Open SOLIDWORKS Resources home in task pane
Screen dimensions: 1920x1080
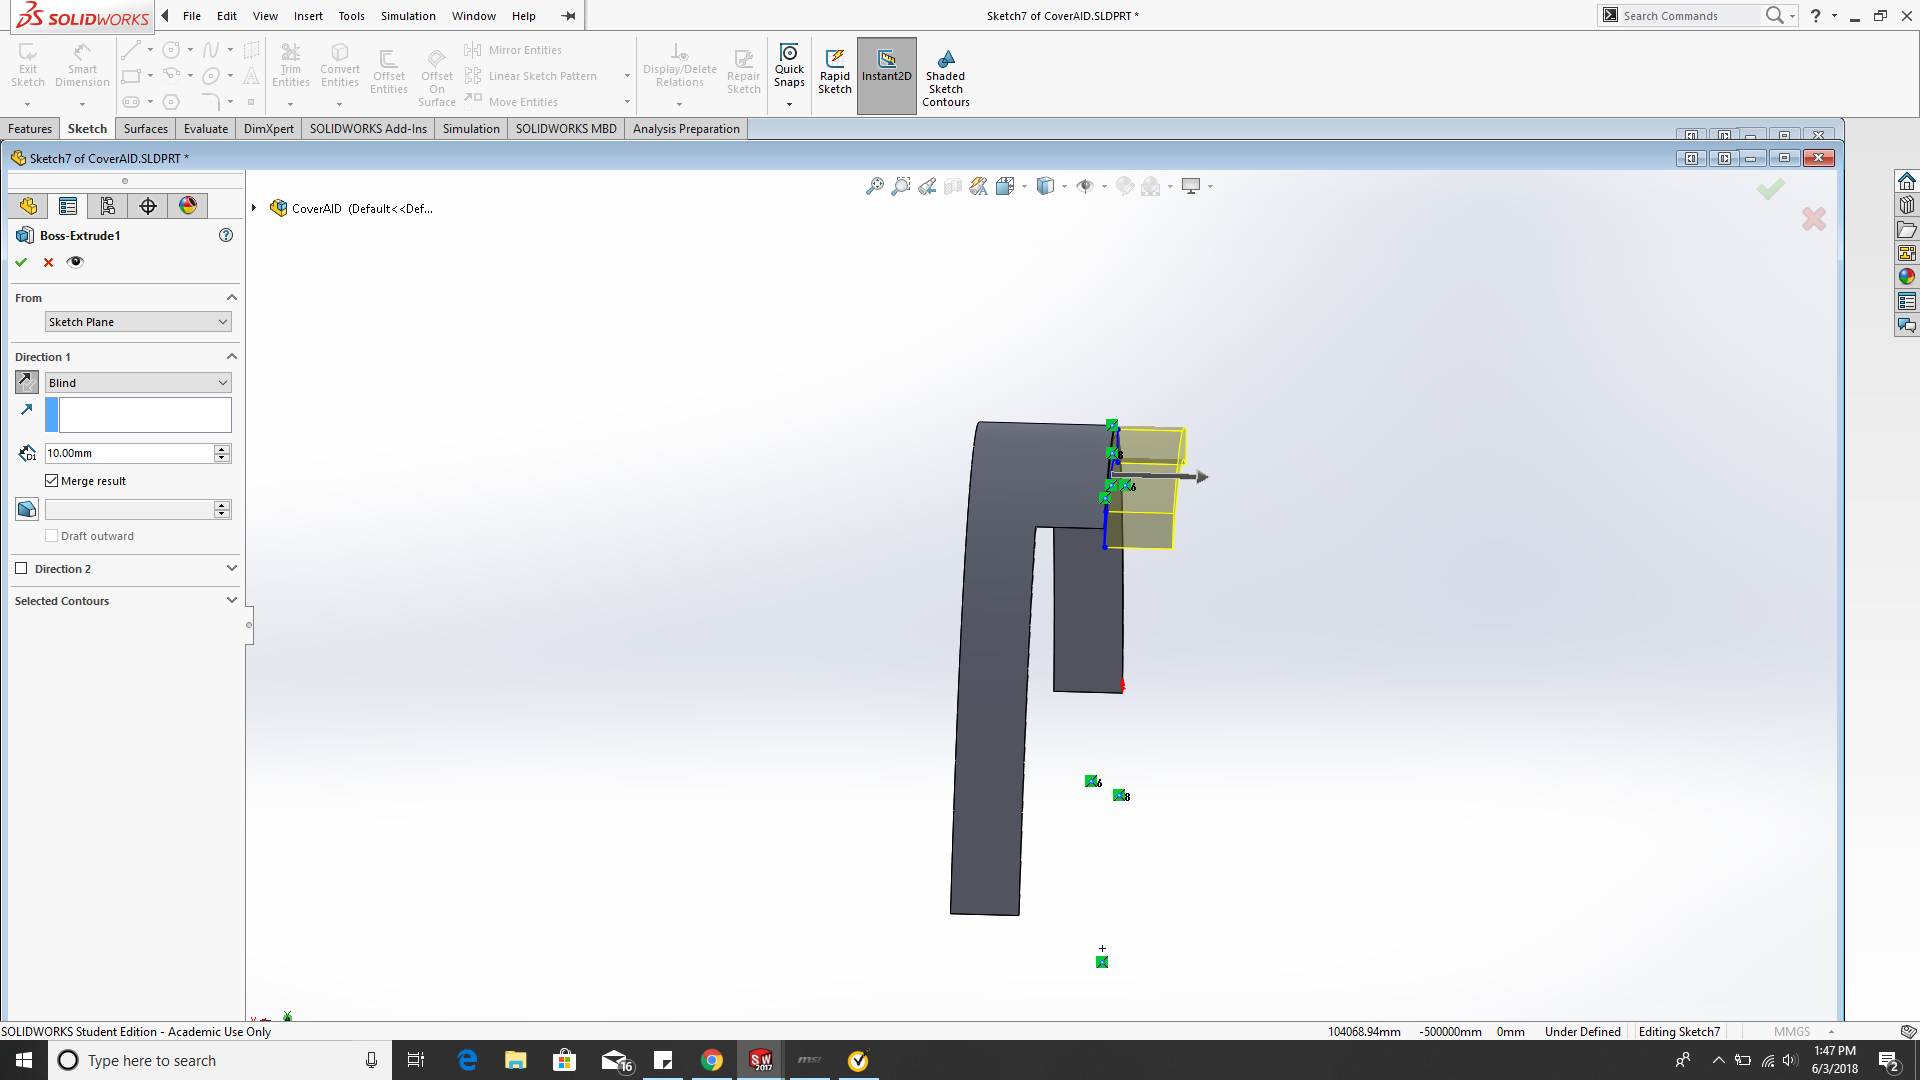point(1907,181)
